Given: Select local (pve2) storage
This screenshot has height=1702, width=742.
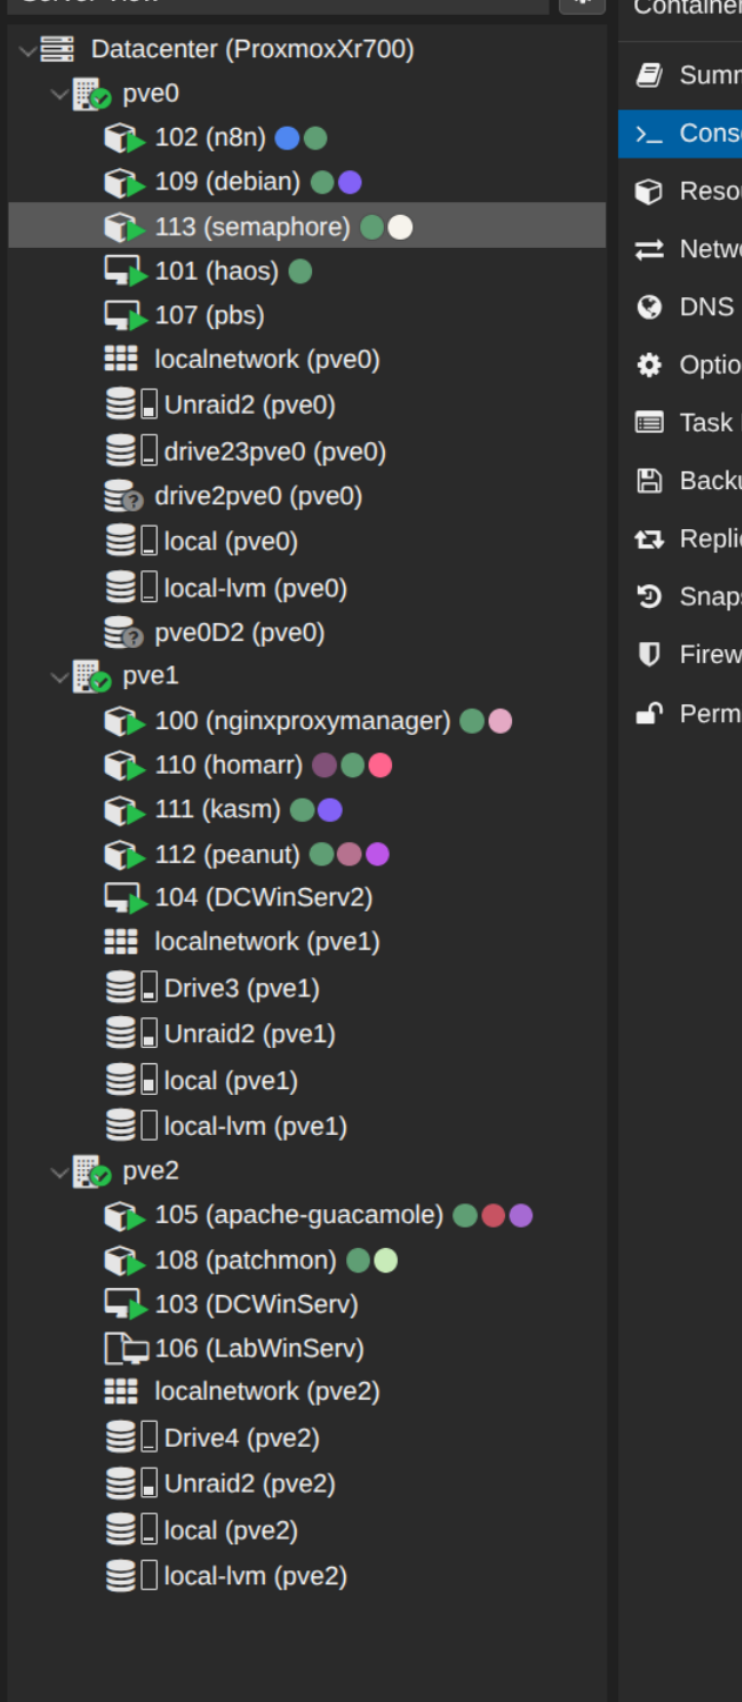Looking at the screenshot, I should click(307, 1530).
